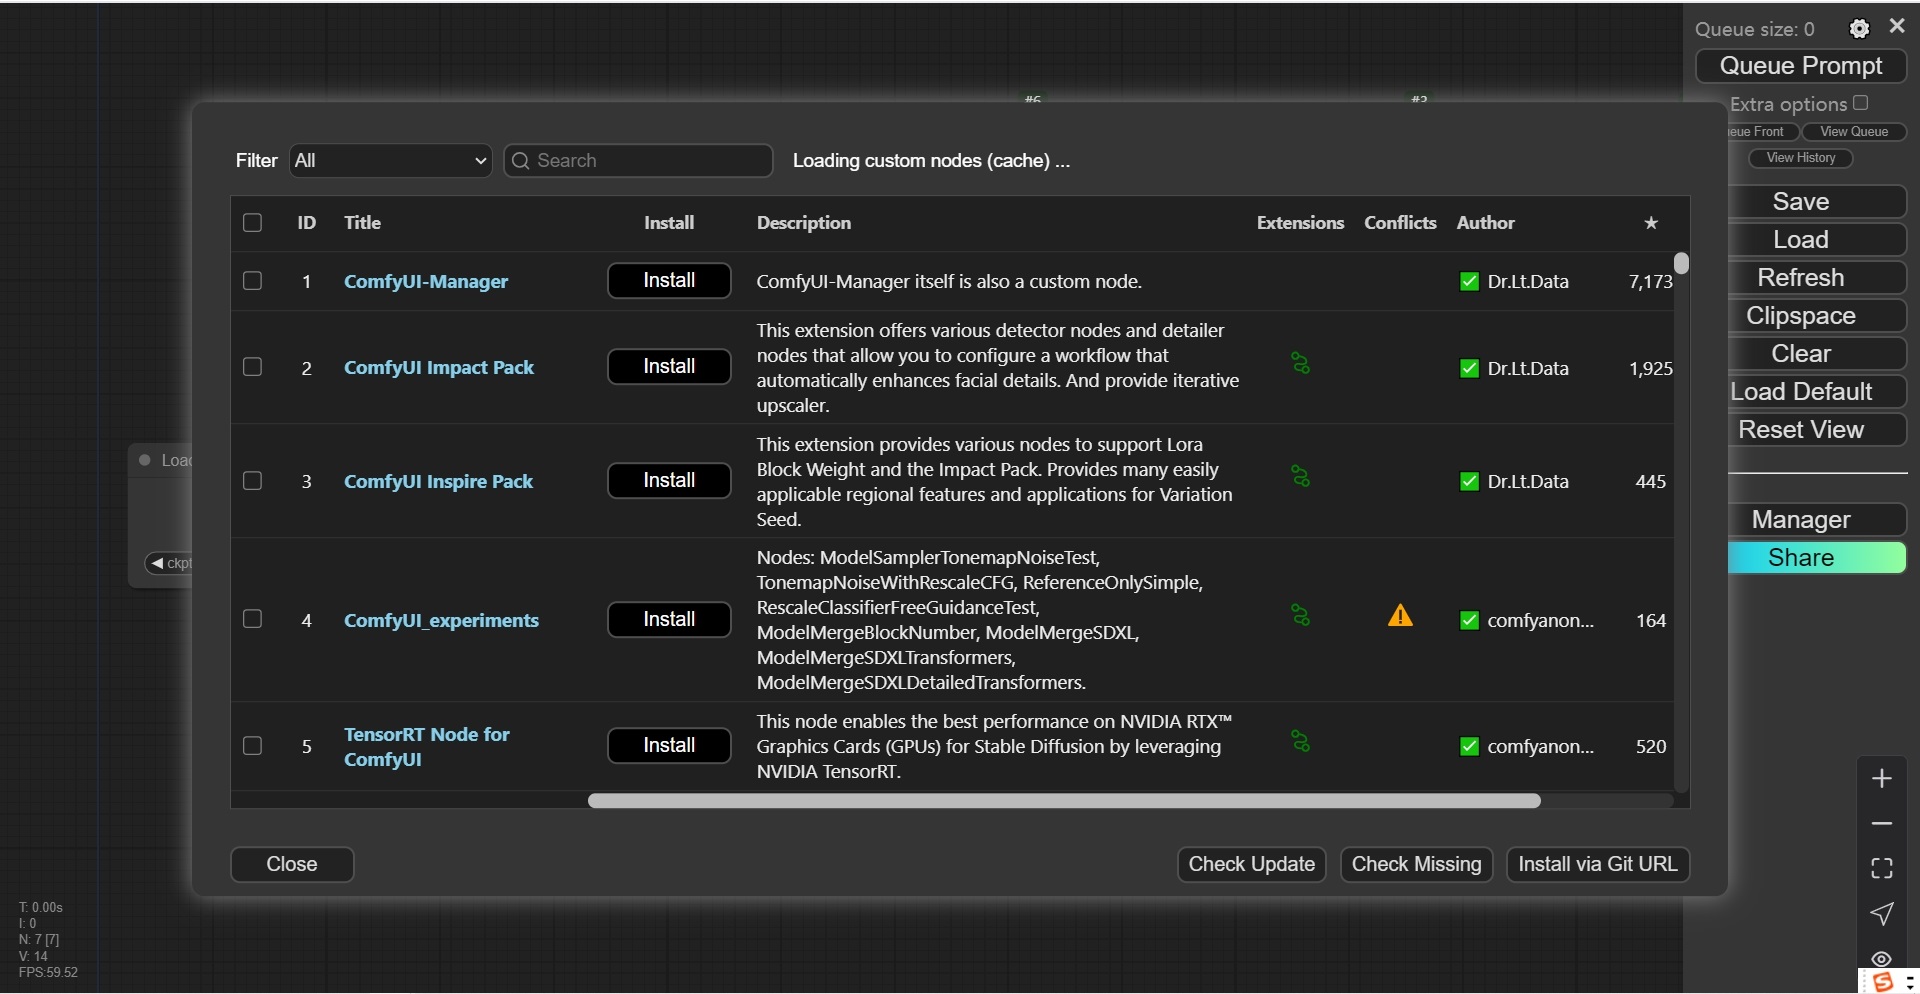Open the ComfyUI Inspire Pack title link
Viewport: 1920px width, 994px height.
pos(438,482)
